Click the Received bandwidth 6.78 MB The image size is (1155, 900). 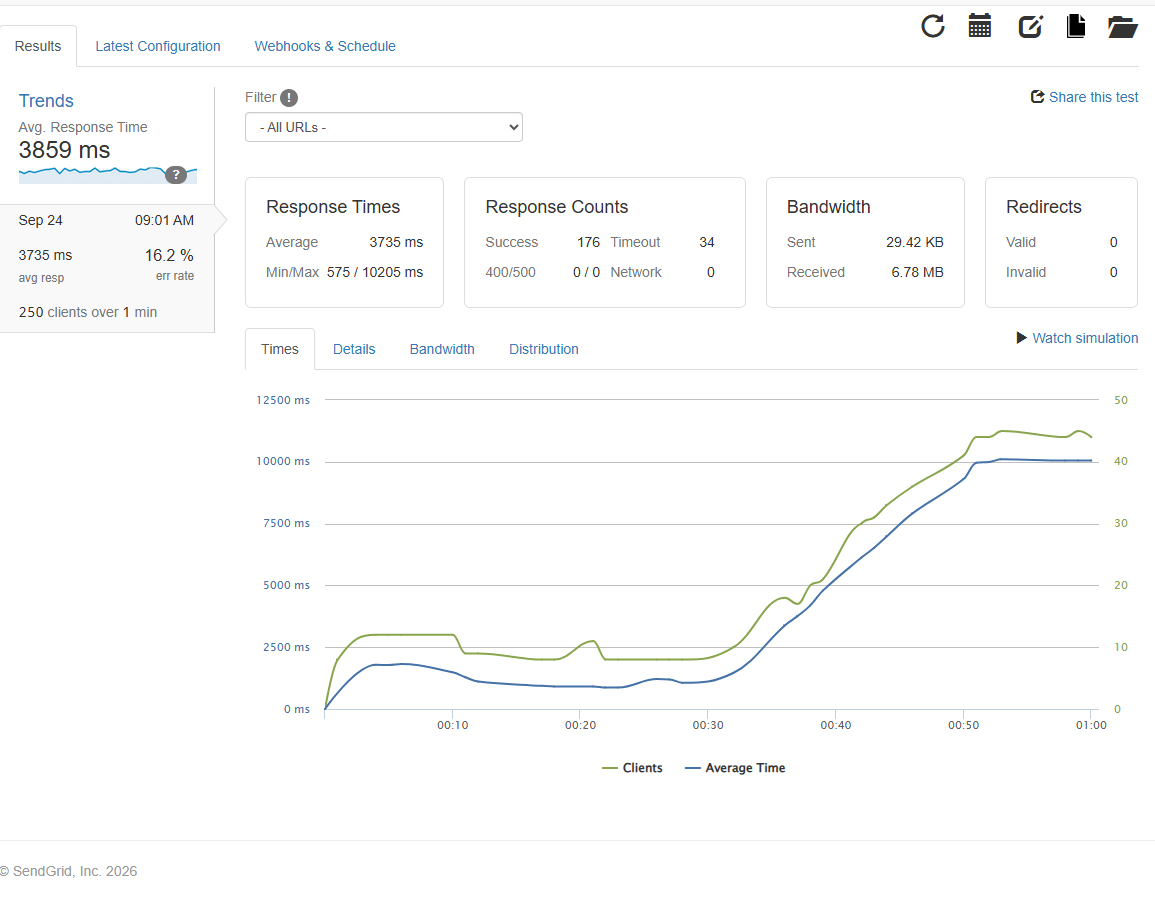click(x=917, y=273)
